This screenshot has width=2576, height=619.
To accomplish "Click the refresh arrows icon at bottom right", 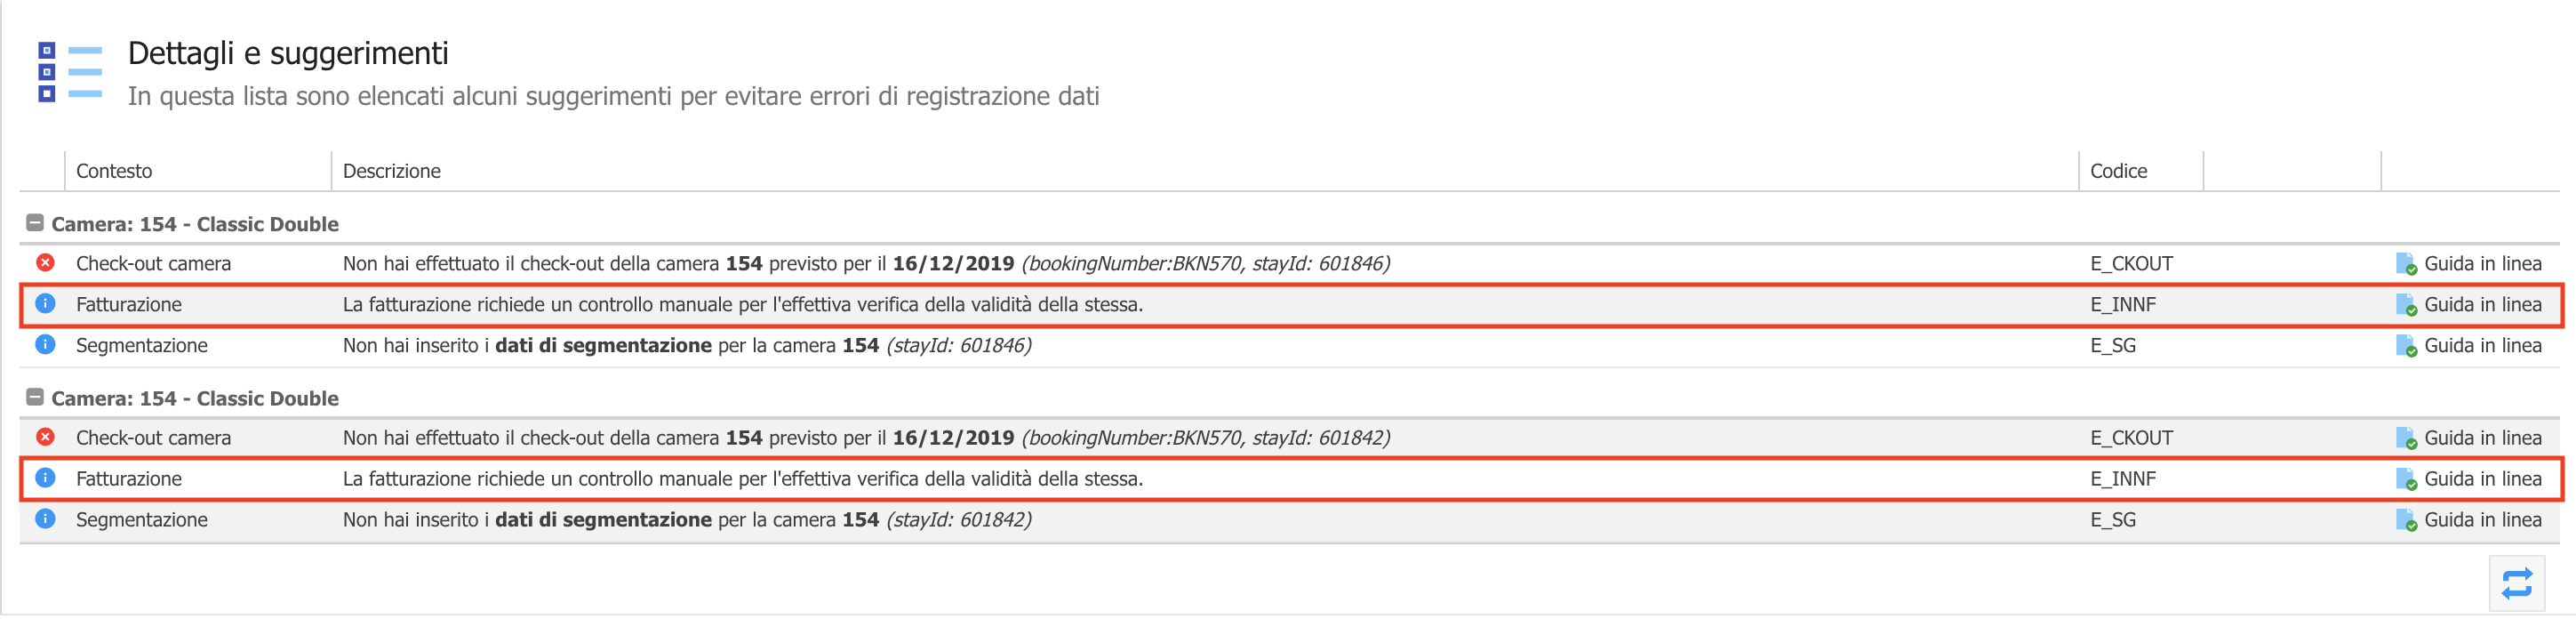I will pyautogui.click(x=2516, y=582).
